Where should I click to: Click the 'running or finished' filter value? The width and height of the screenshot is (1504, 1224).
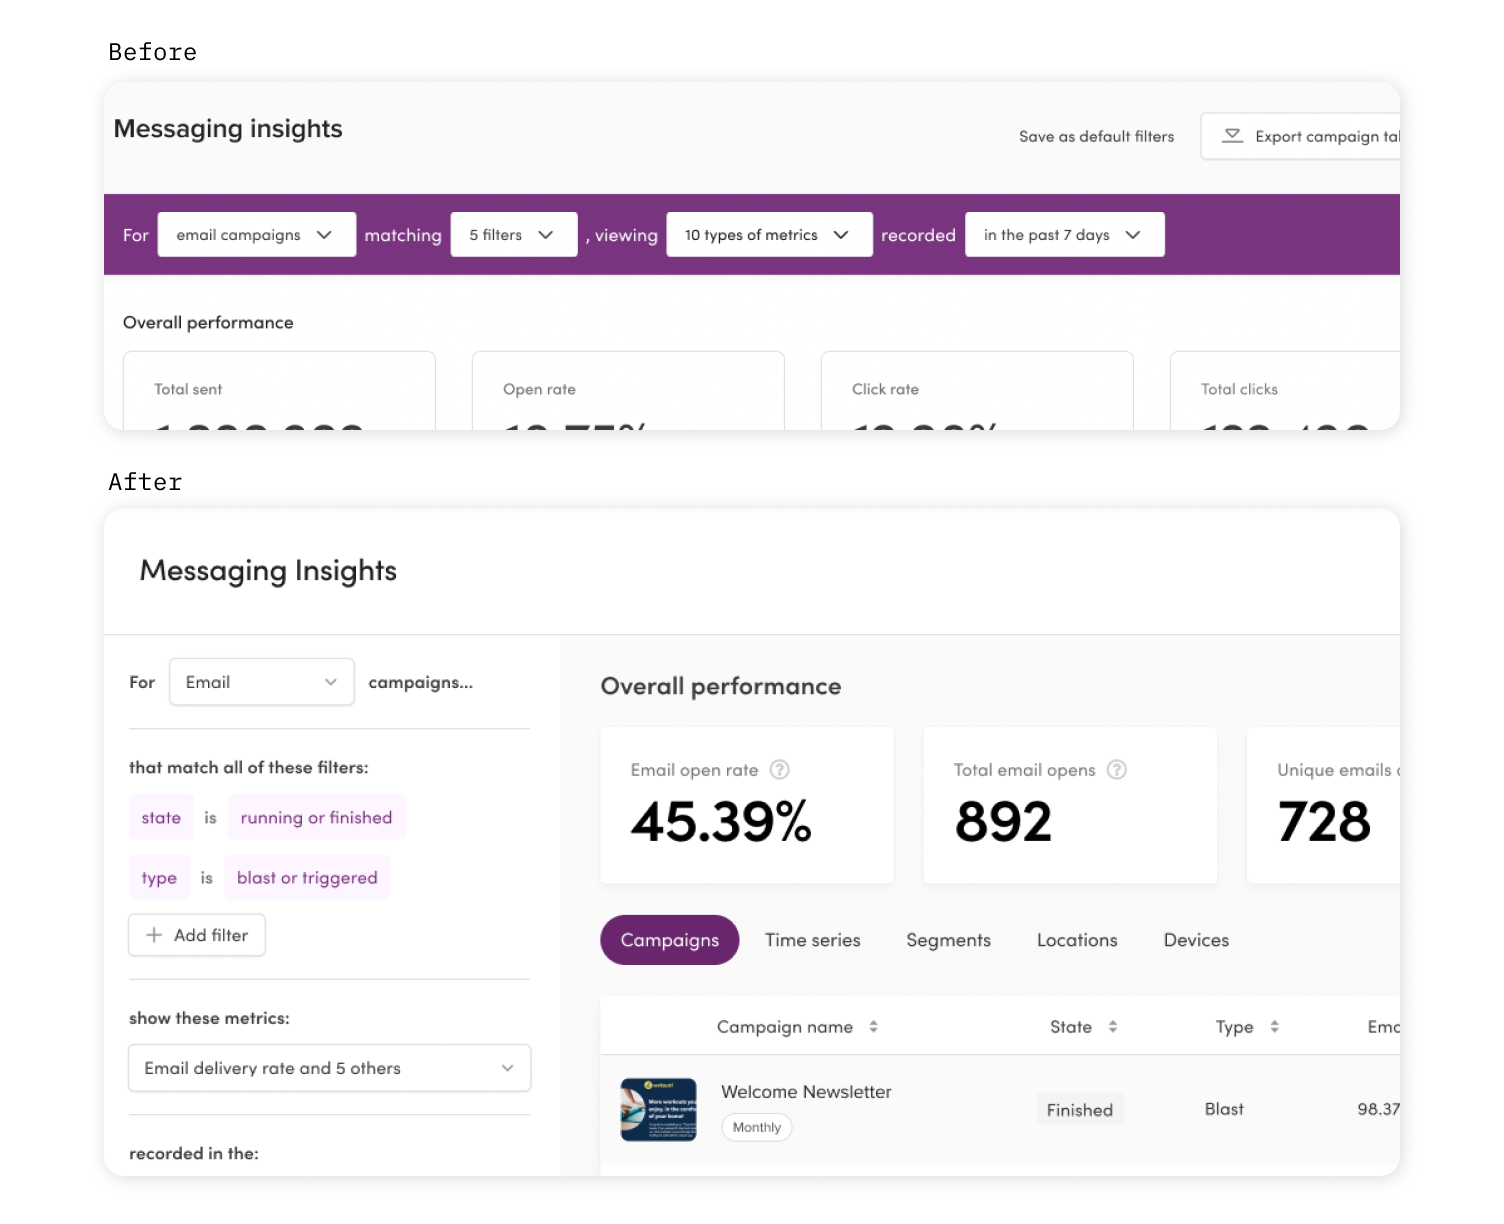point(316,817)
